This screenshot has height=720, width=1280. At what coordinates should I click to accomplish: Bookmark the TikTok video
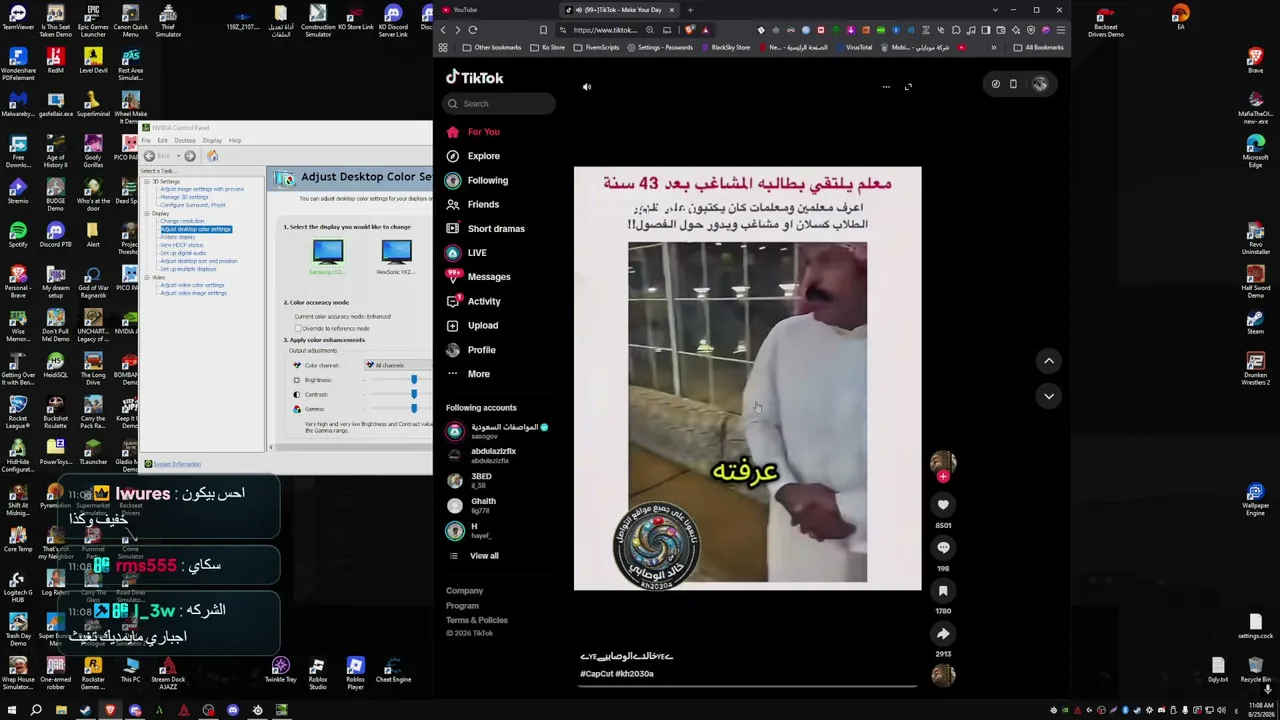pyautogui.click(x=943, y=591)
